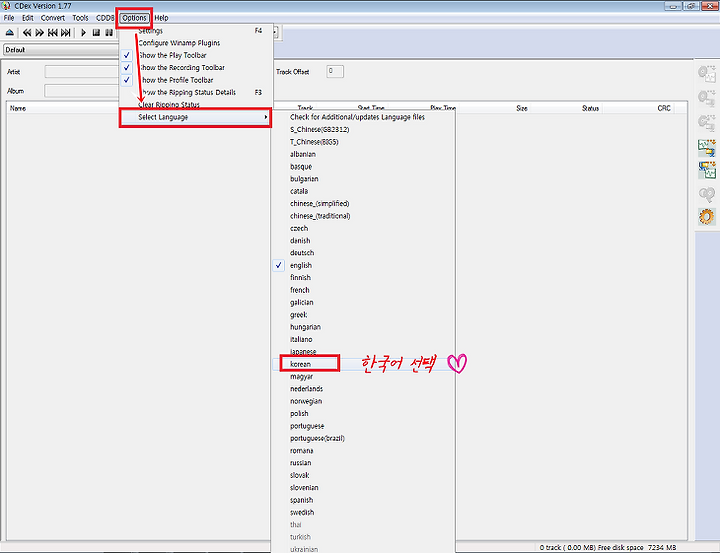The height and width of the screenshot is (553, 720).
Task: Click the Album input field
Action: point(82,91)
